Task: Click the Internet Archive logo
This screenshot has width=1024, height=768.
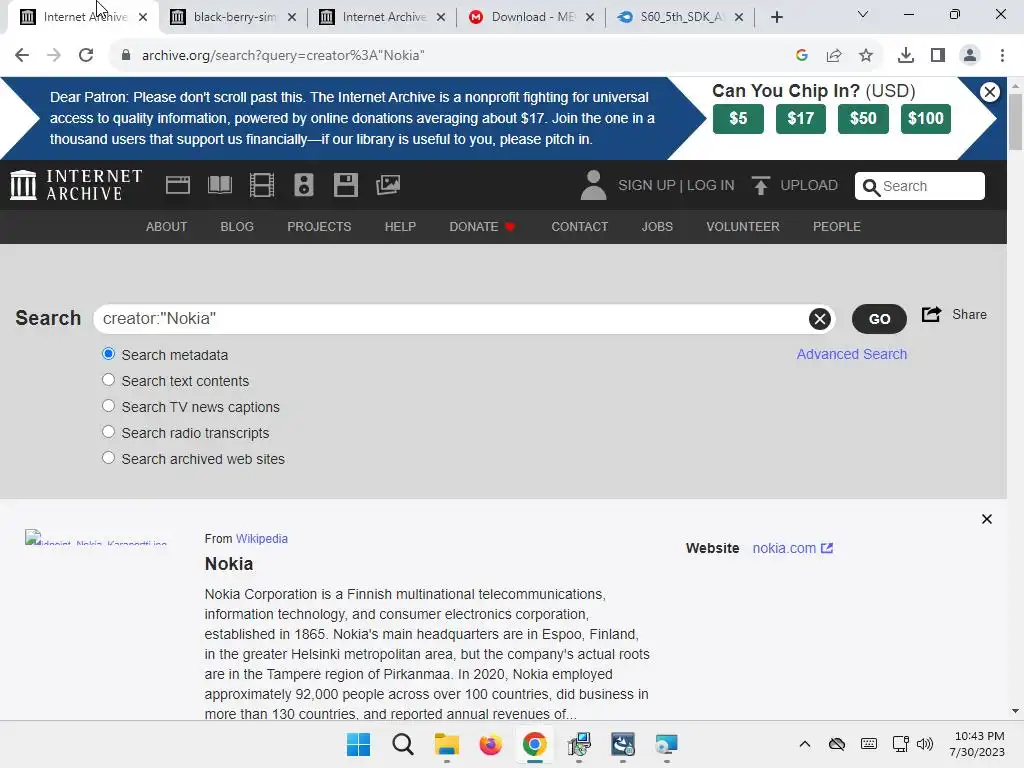Action: [76, 185]
